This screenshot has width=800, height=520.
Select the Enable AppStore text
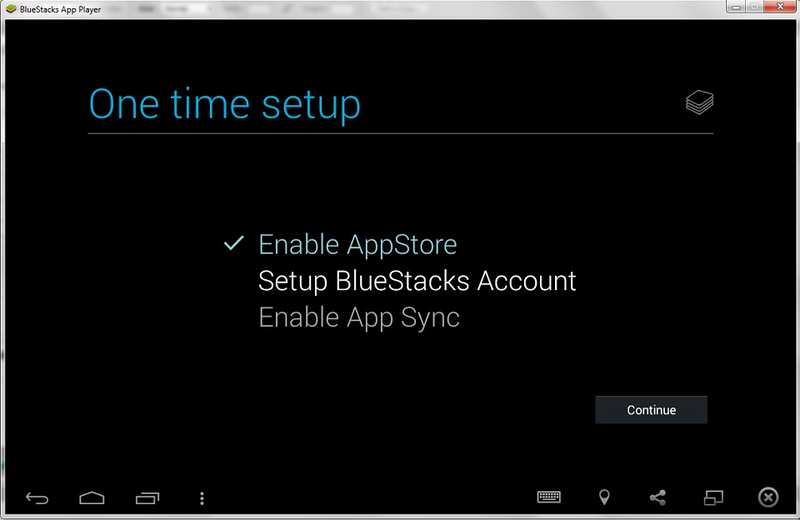coord(358,244)
